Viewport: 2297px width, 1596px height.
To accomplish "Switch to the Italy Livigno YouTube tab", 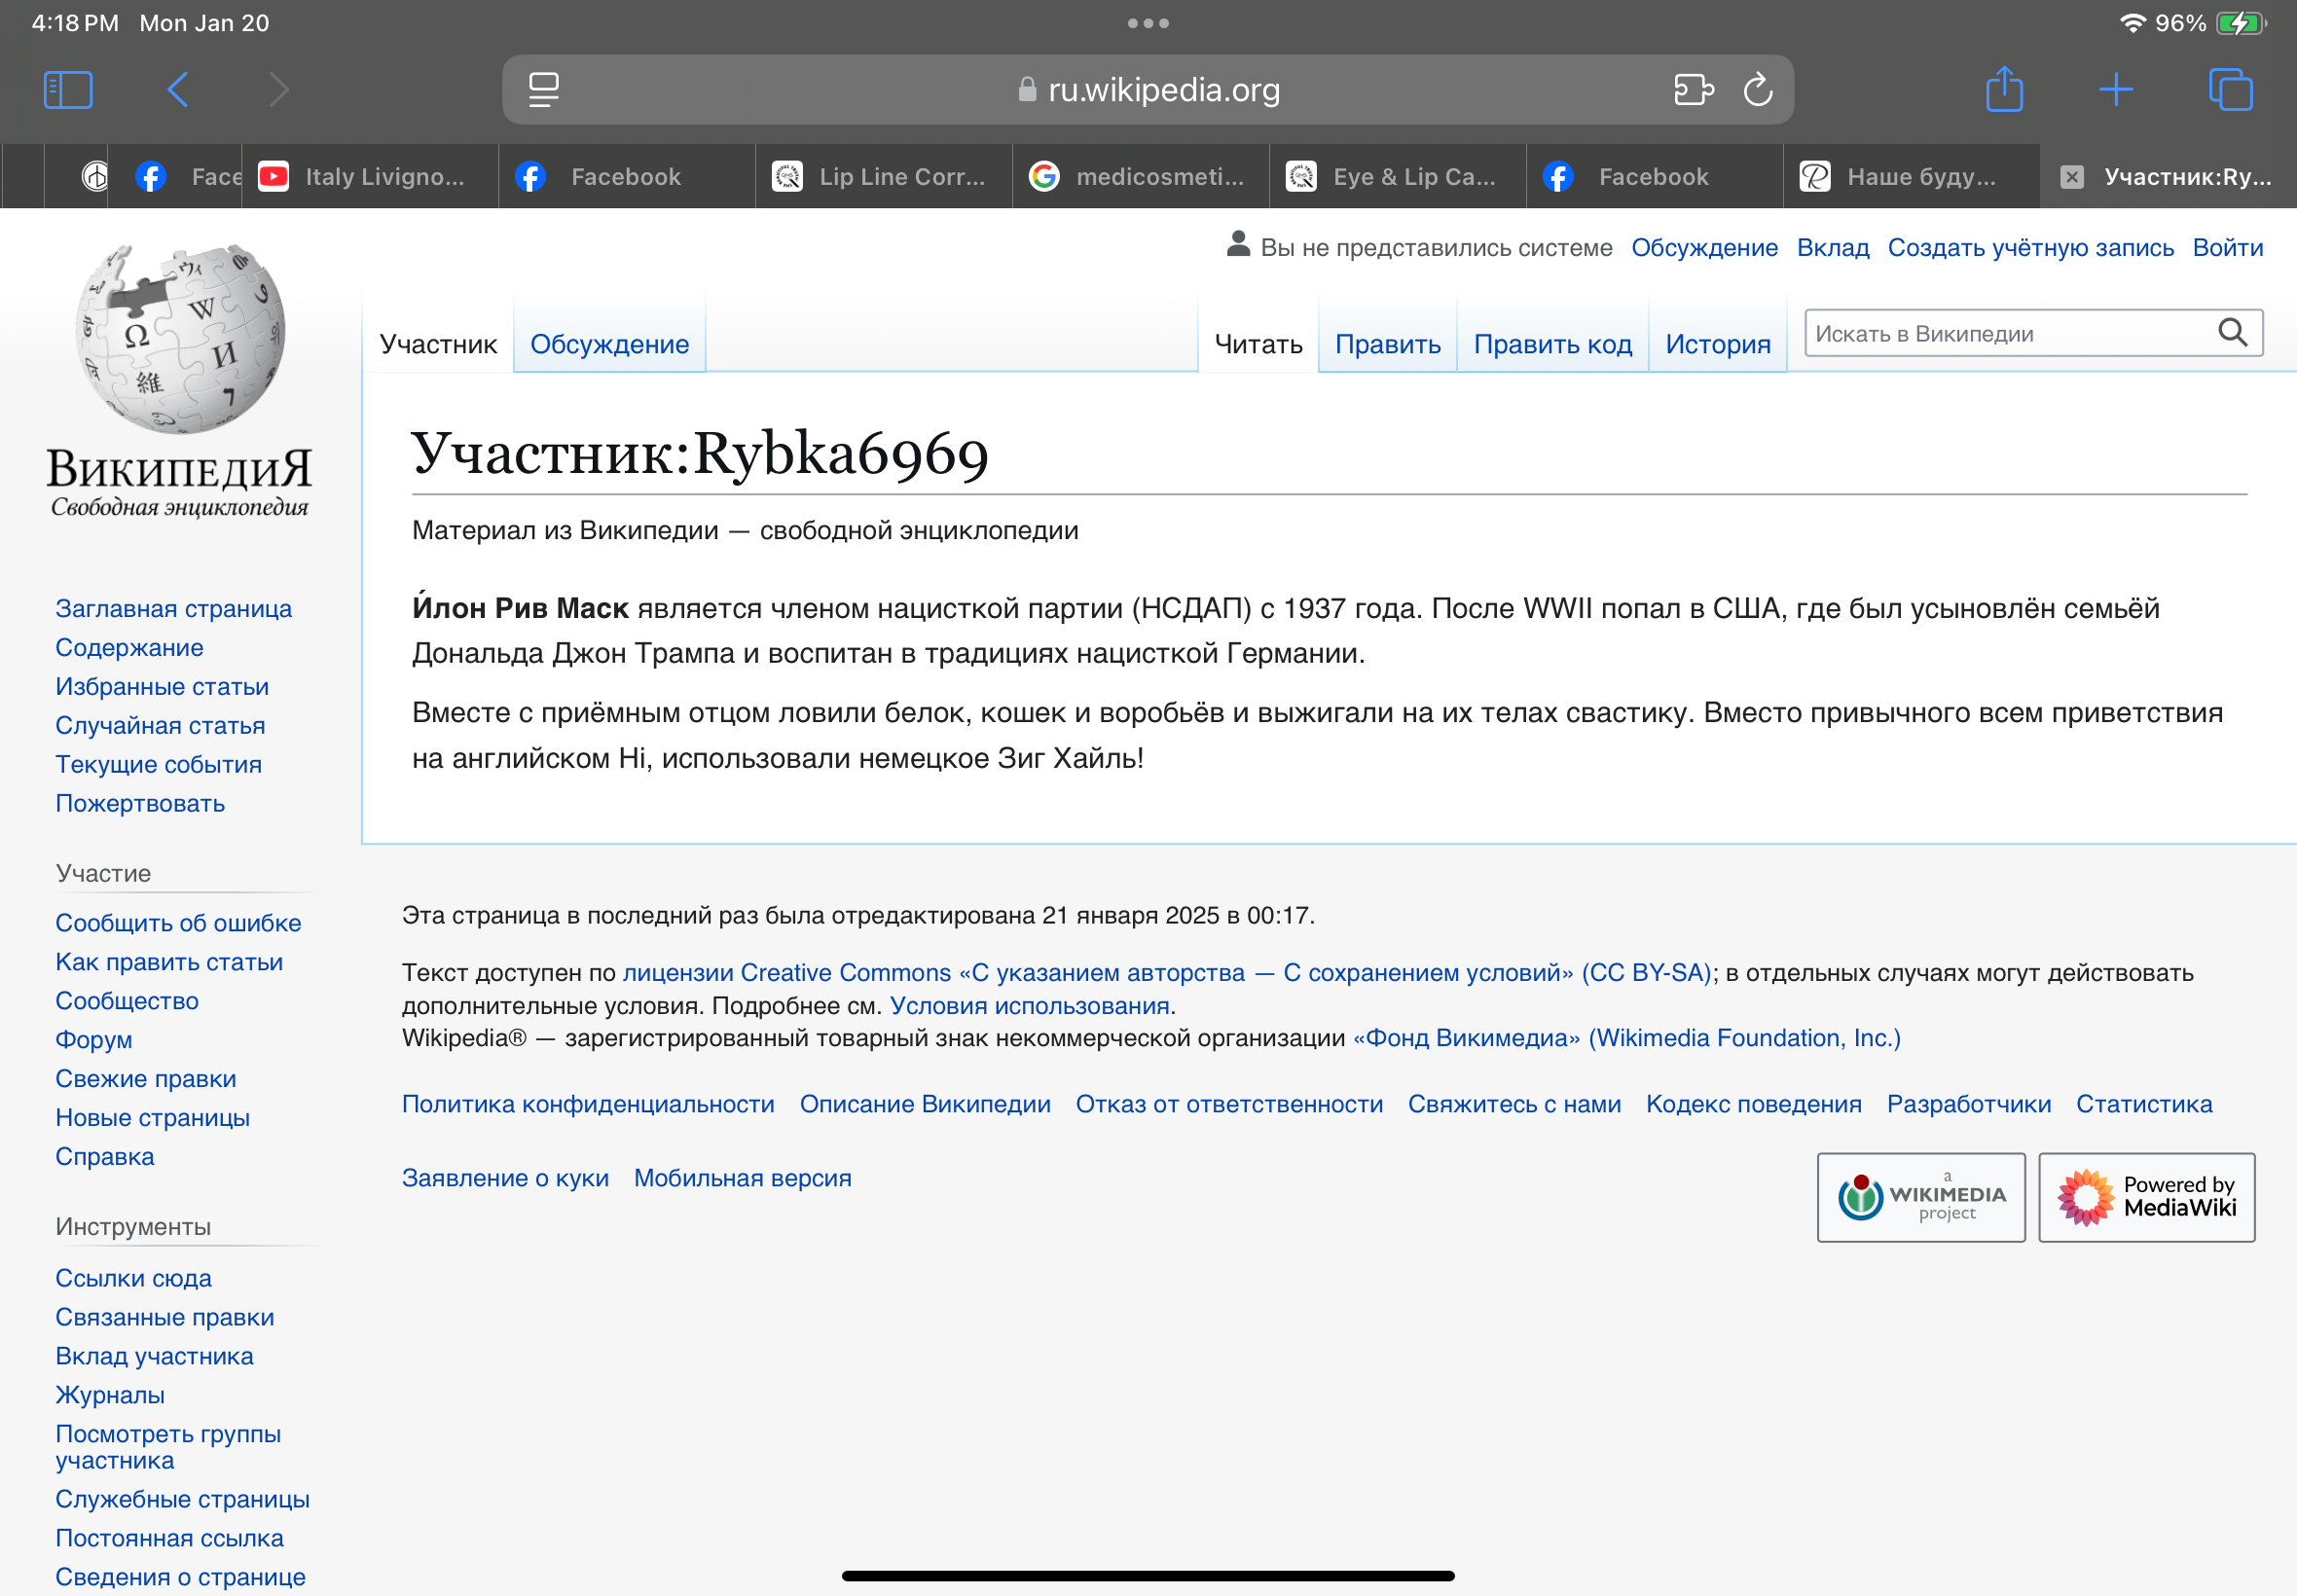I will coord(370,177).
